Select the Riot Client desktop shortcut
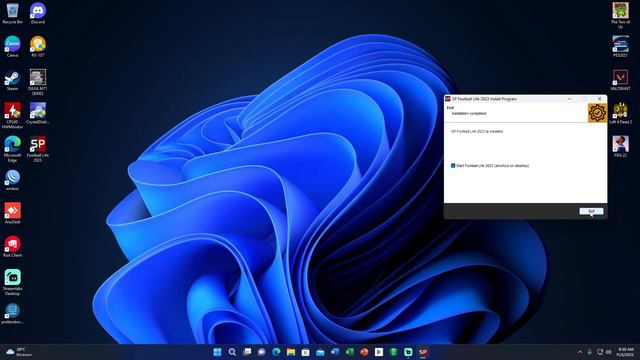 pyautogui.click(x=13, y=247)
